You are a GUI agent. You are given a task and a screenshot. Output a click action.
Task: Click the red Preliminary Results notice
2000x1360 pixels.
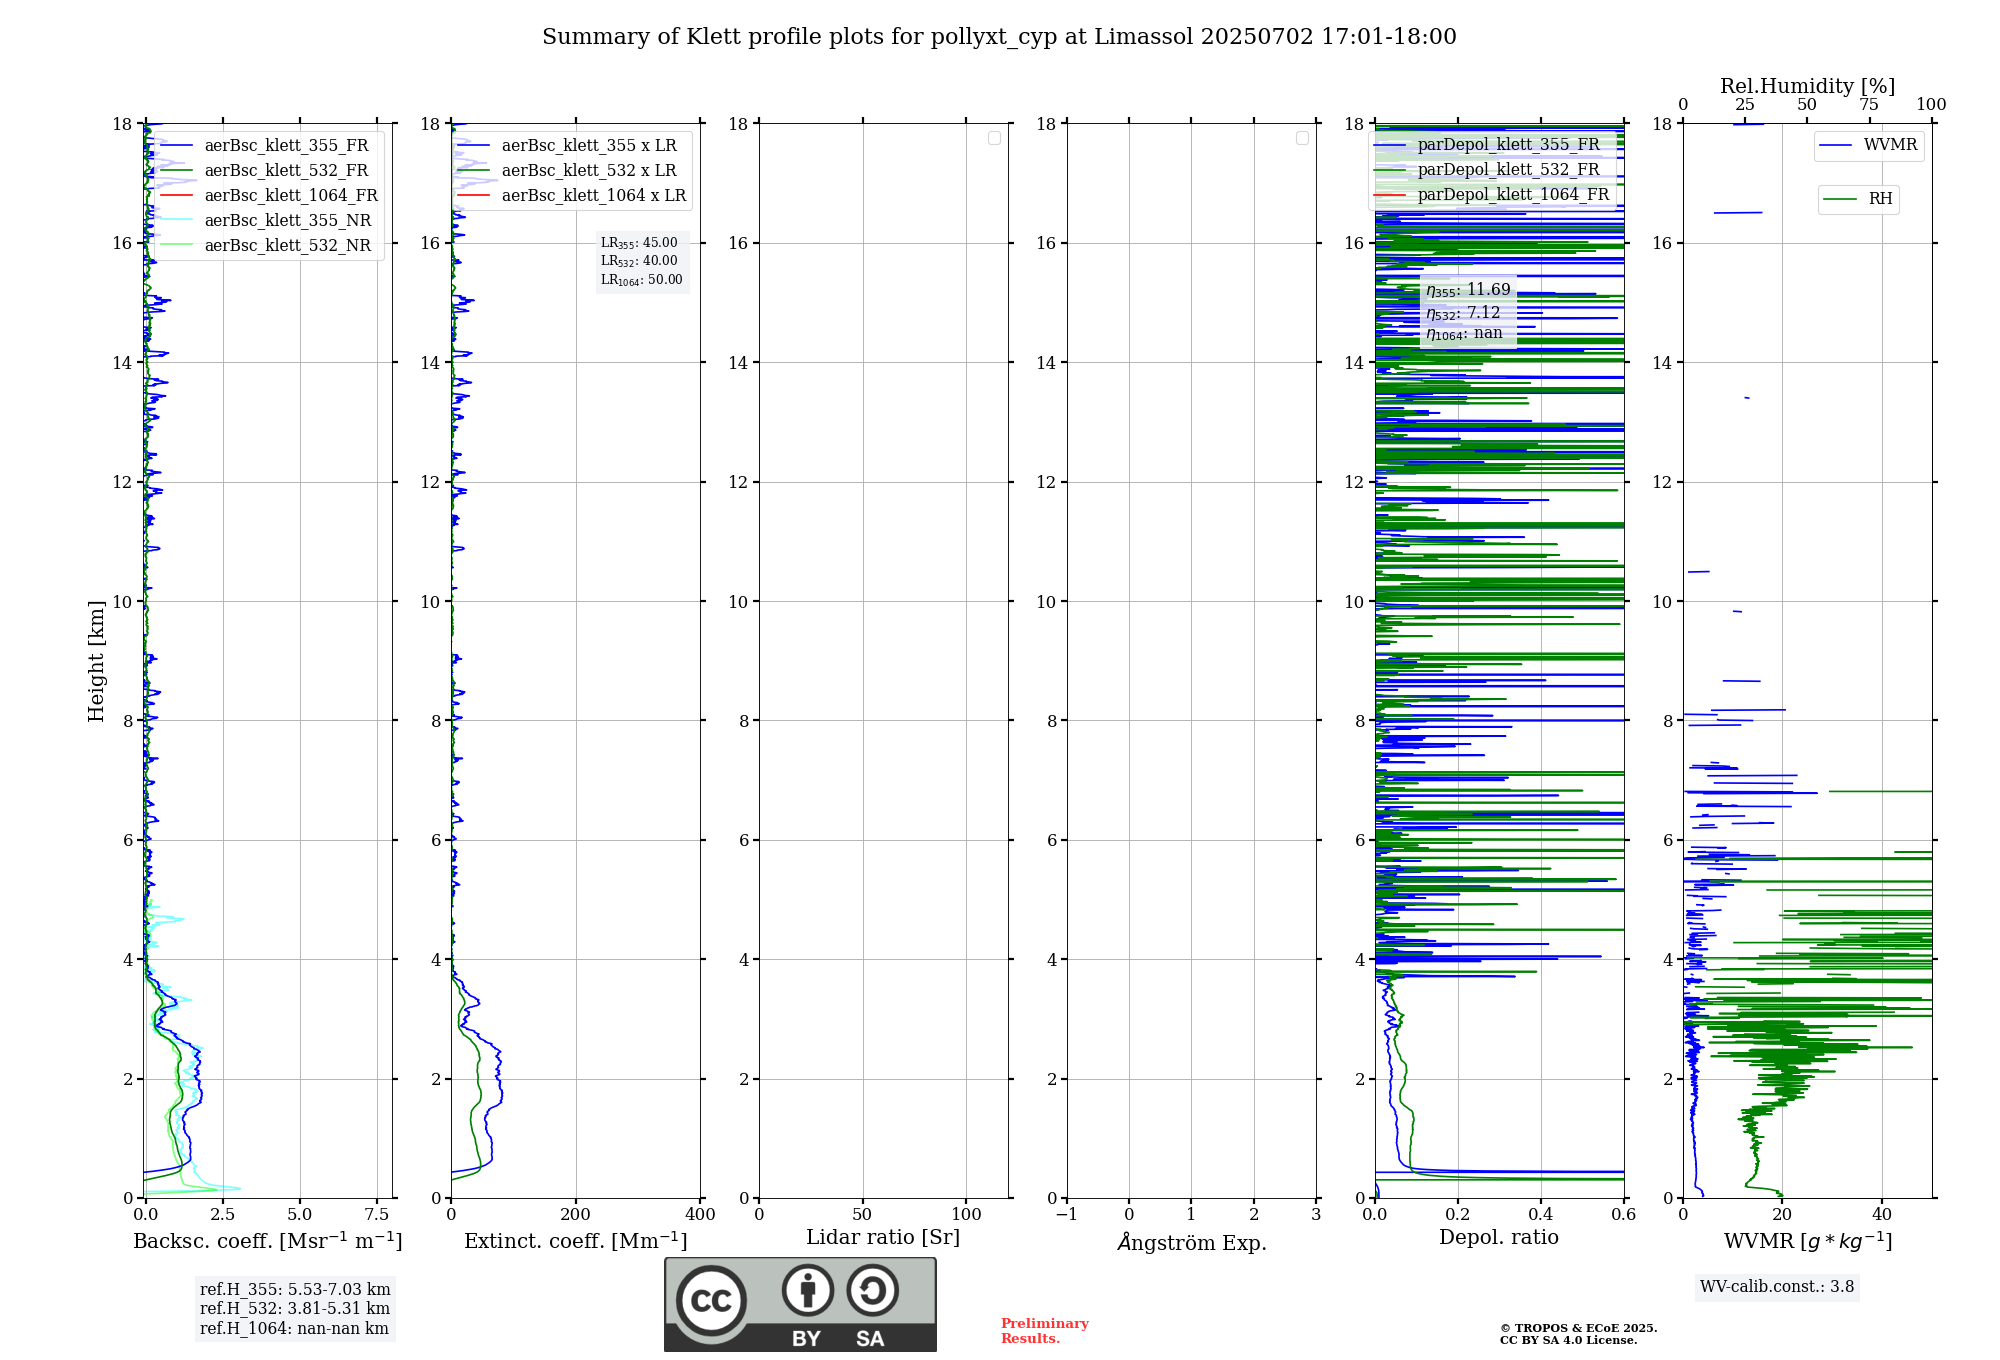(x=1045, y=1331)
